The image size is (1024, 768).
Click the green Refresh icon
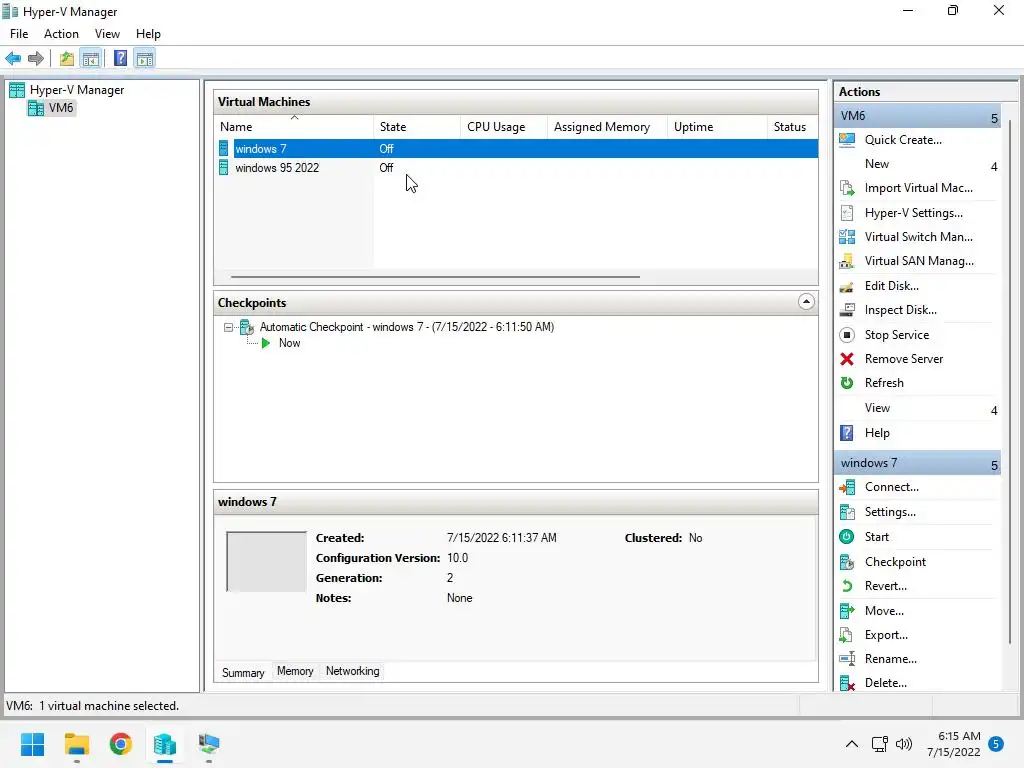click(x=847, y=383)
